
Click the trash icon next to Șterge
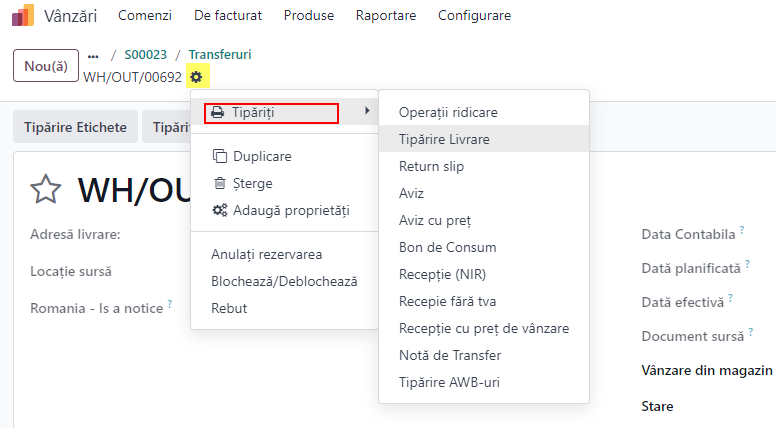pyautogui.click(x=219, y=183)
